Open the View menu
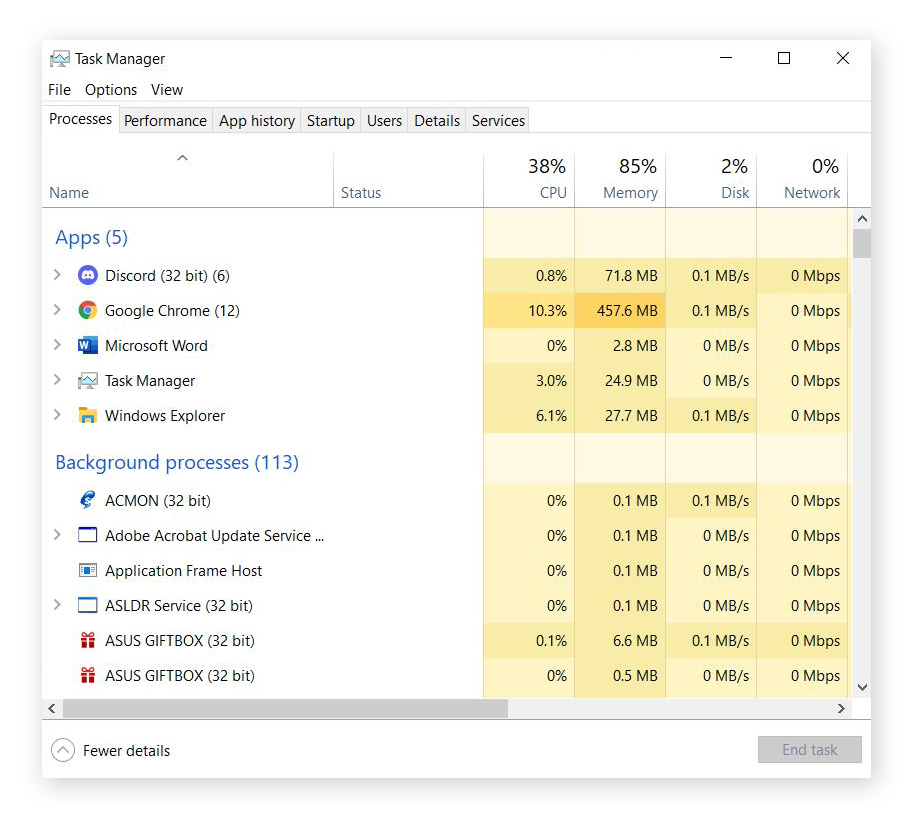 click(166, 89)
